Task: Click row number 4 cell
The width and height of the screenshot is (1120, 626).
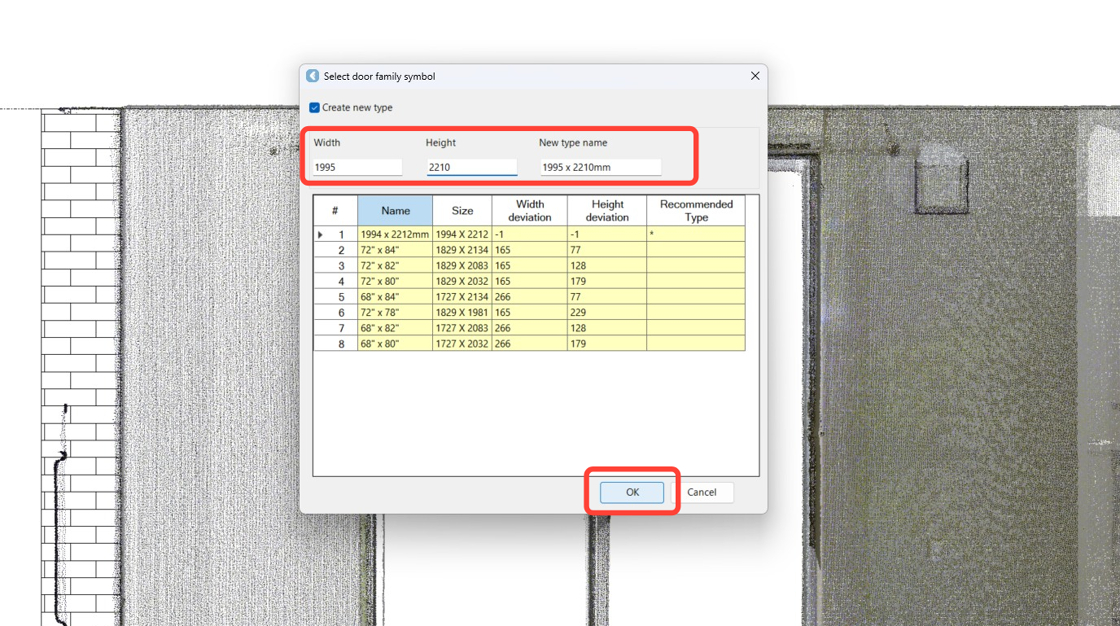Action: pos(336,282)
